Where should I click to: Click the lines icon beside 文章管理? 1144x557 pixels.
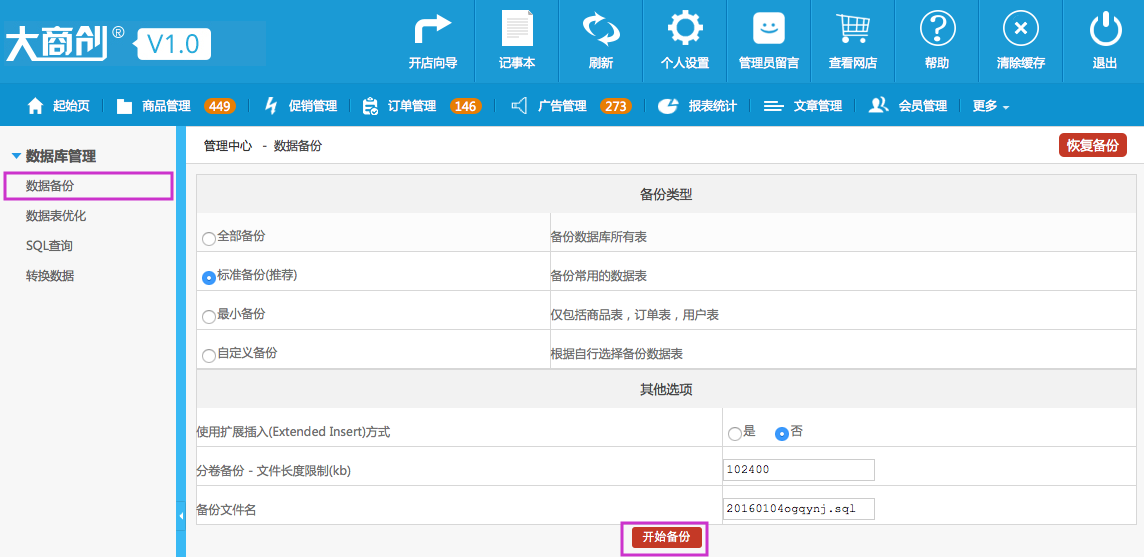773,107
